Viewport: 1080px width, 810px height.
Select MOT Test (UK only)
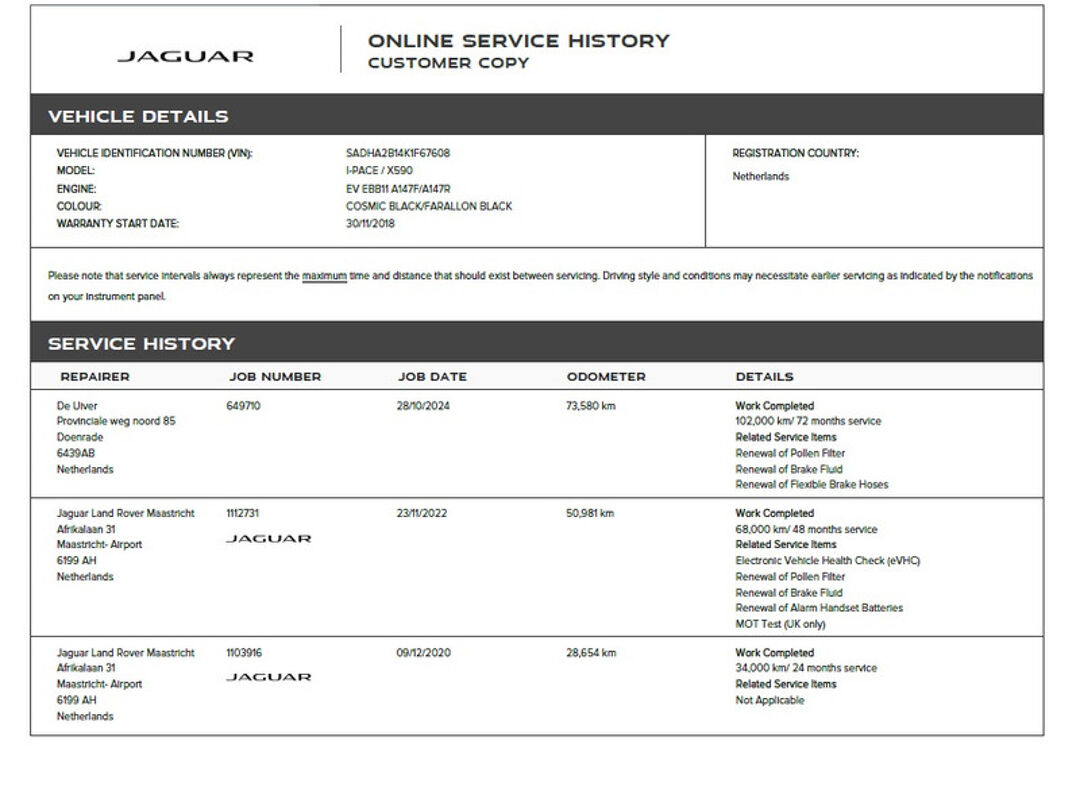[780, 624]
